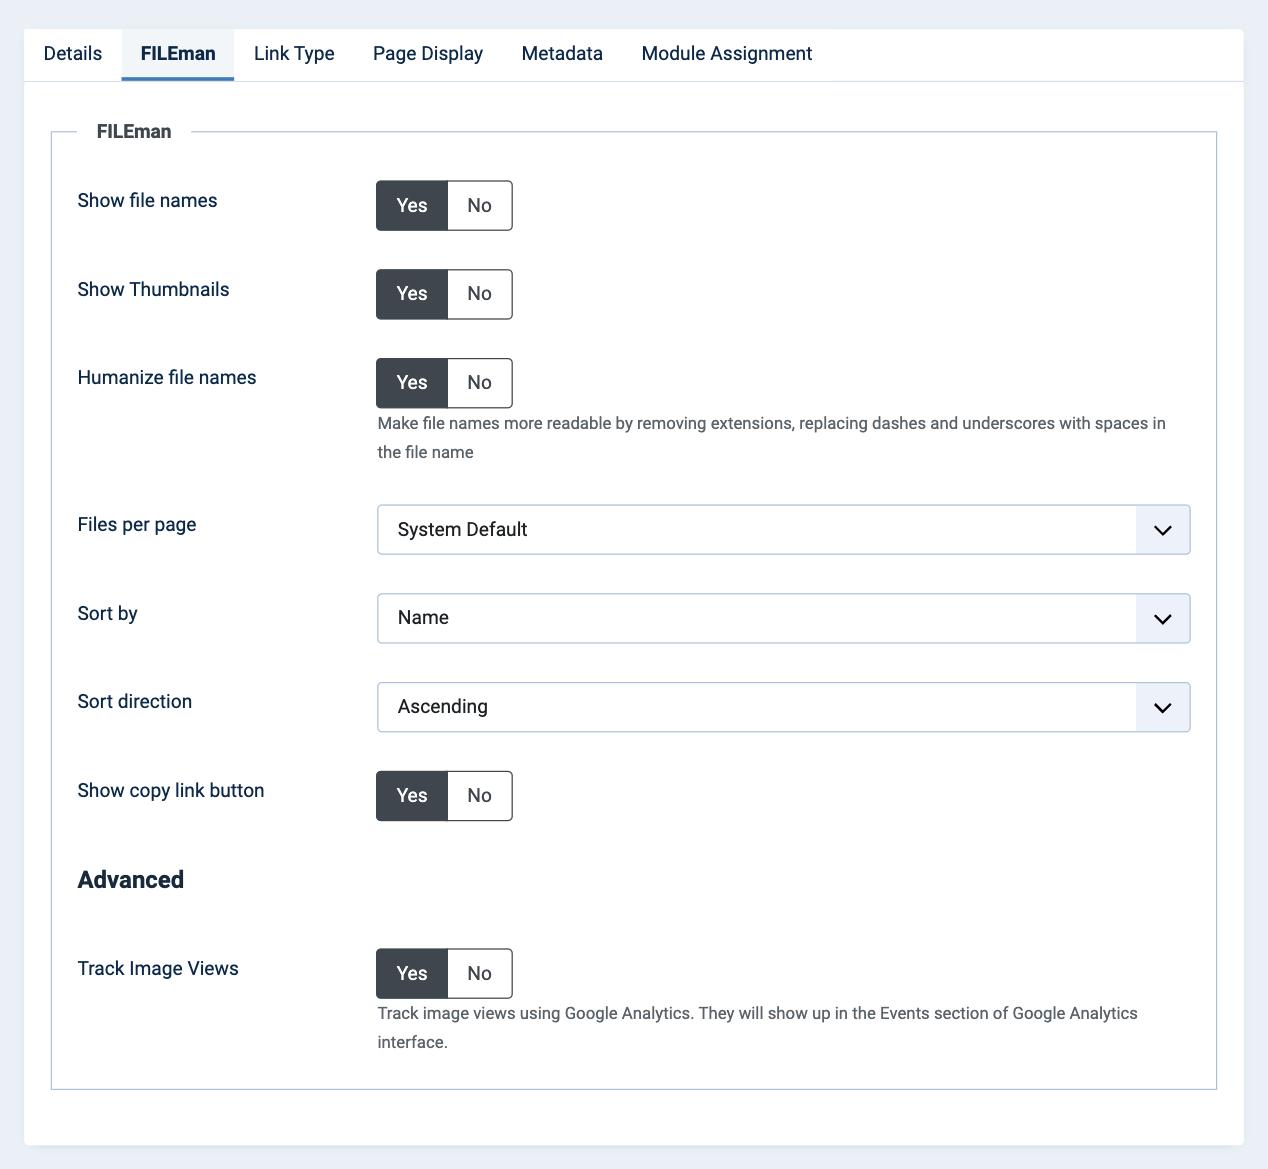Image resolution: width=1268 pixels, height=1169 pixels.
Task: Click the Track Image Views label
Action: click(x=158, y=969)
